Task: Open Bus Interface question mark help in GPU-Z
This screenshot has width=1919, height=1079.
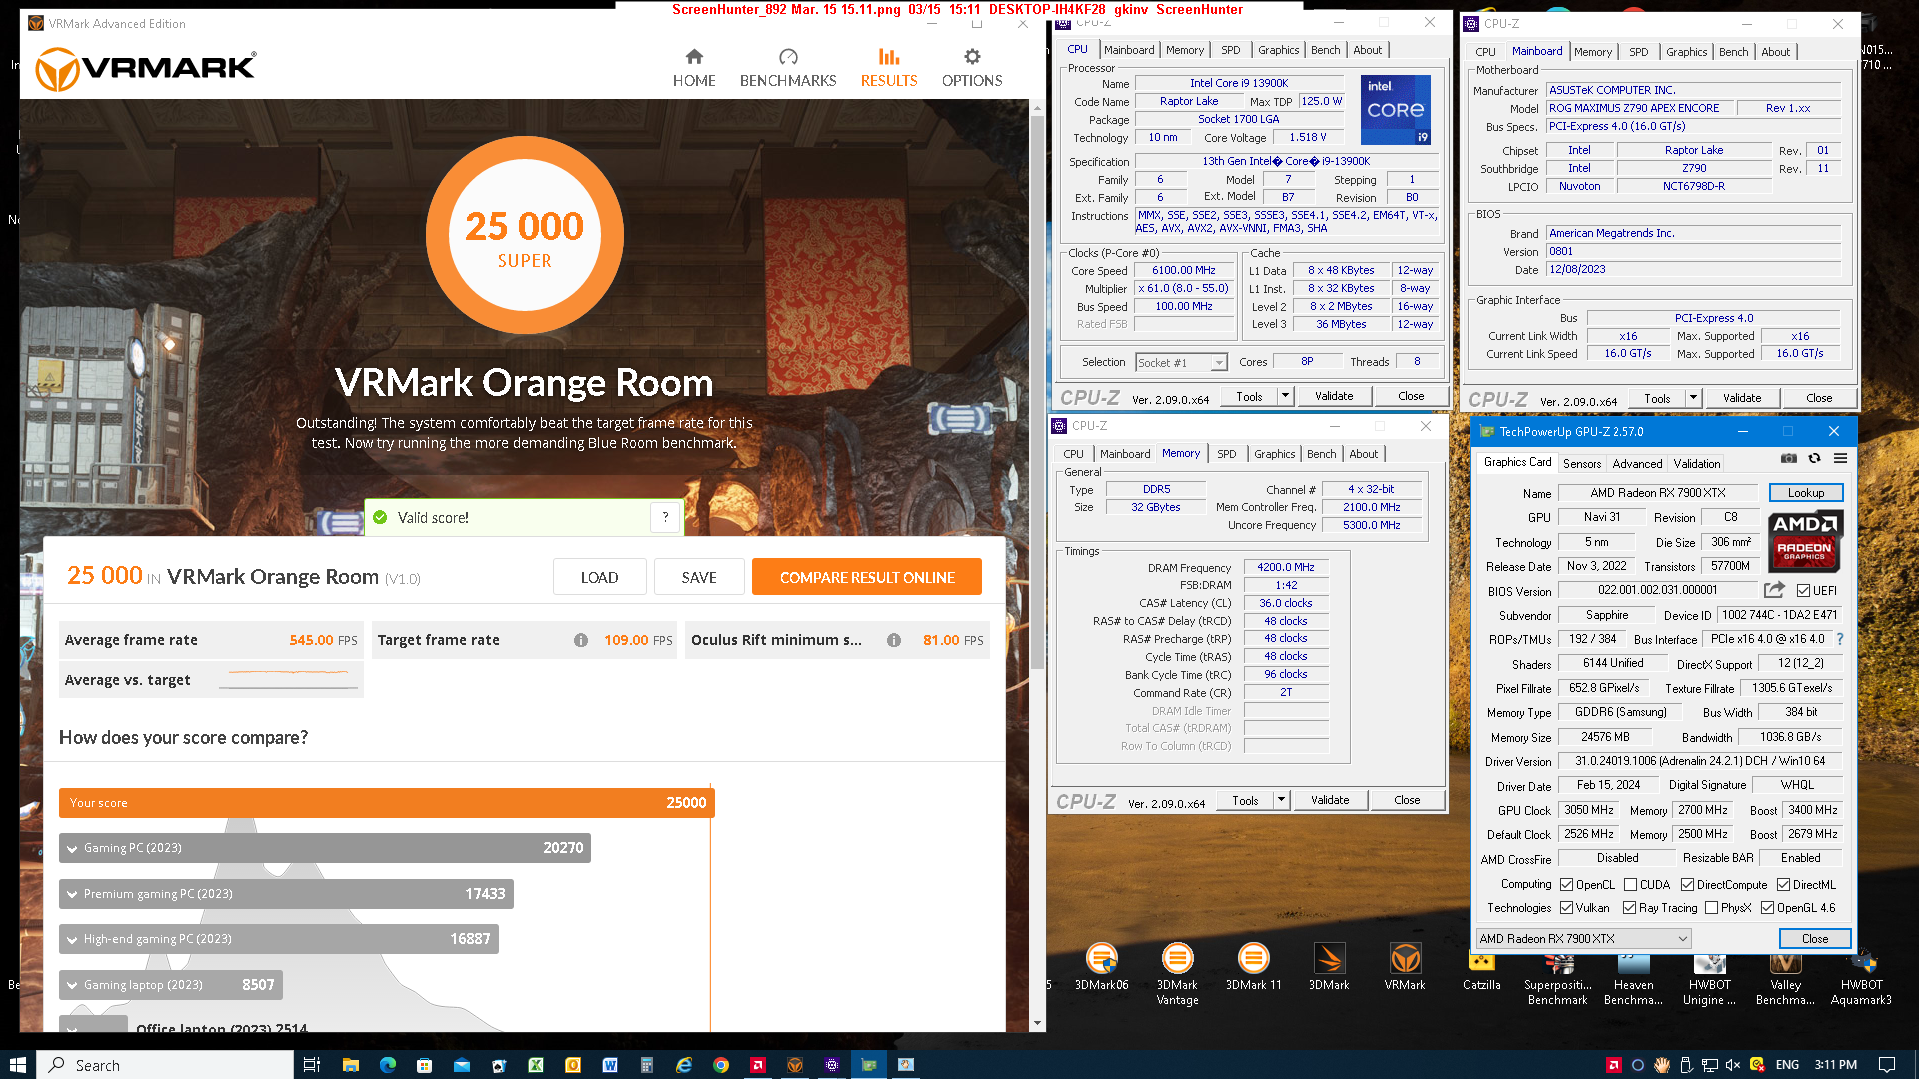Action: (1840, 639)
